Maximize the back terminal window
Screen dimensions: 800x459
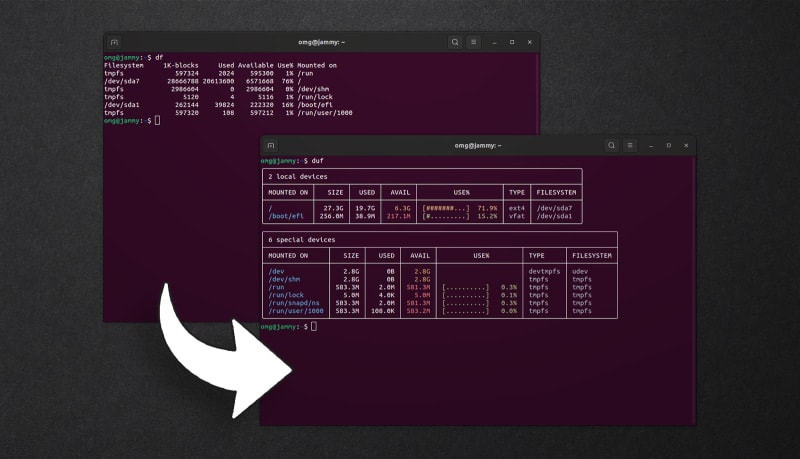pos(512,42)
